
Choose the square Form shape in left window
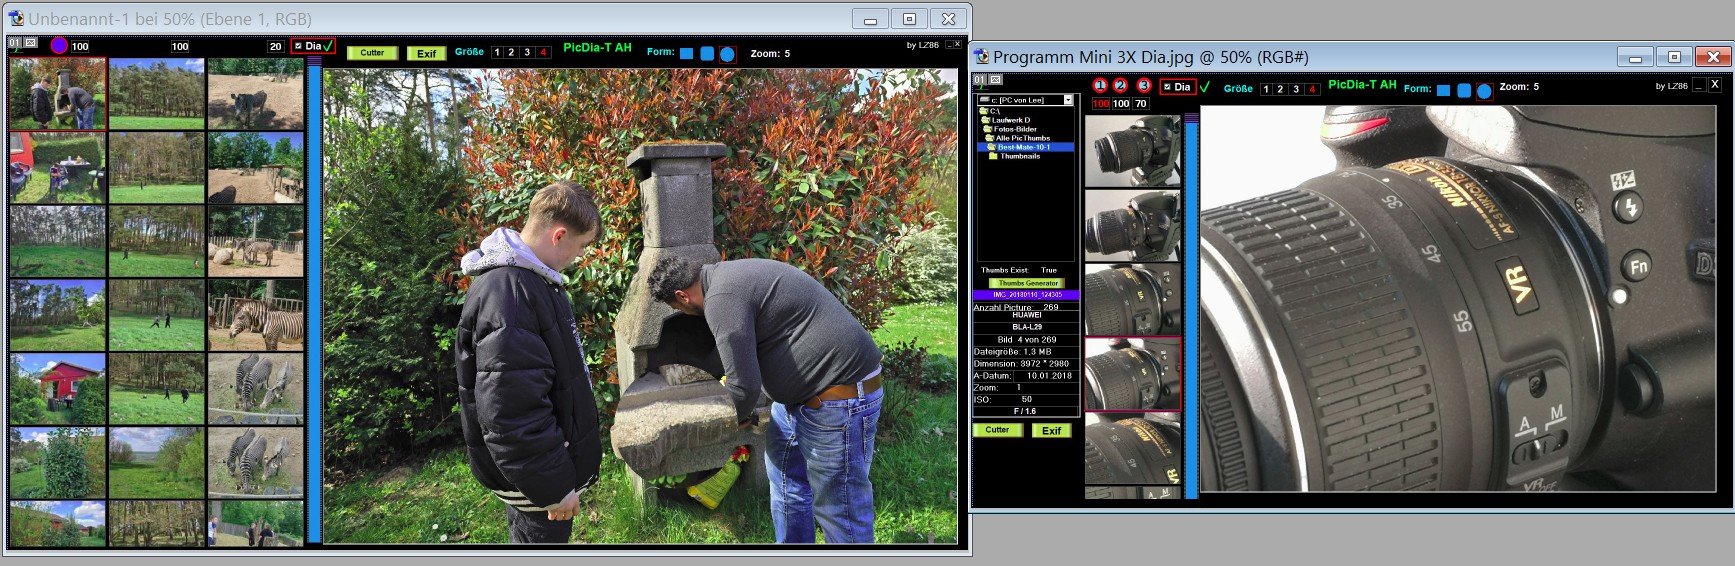pyautogui.click(x=686, y=54)
